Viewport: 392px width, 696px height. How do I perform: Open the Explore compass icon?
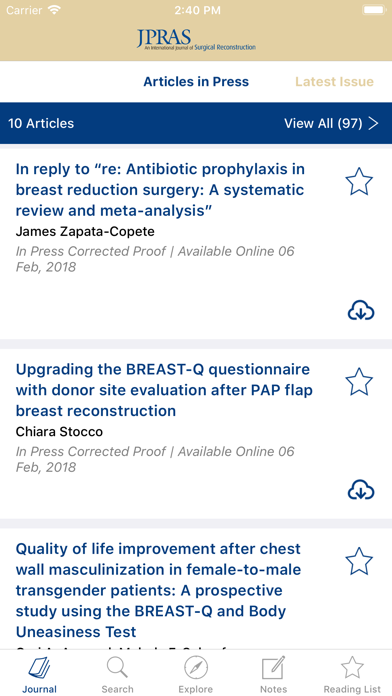(196, 668)
